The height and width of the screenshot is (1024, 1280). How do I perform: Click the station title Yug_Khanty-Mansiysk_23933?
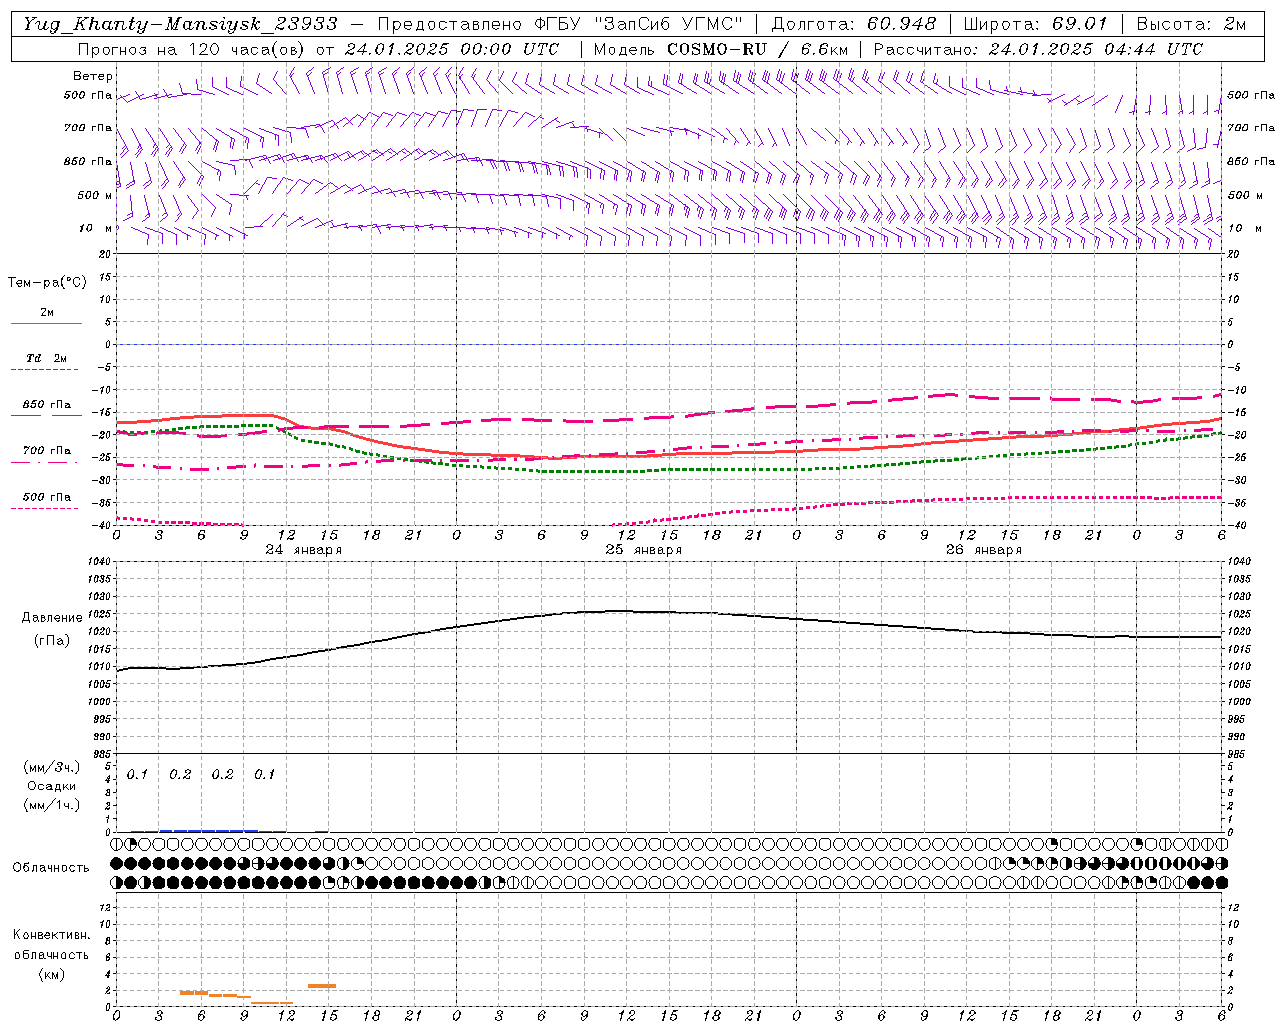[x=181, y=24]
